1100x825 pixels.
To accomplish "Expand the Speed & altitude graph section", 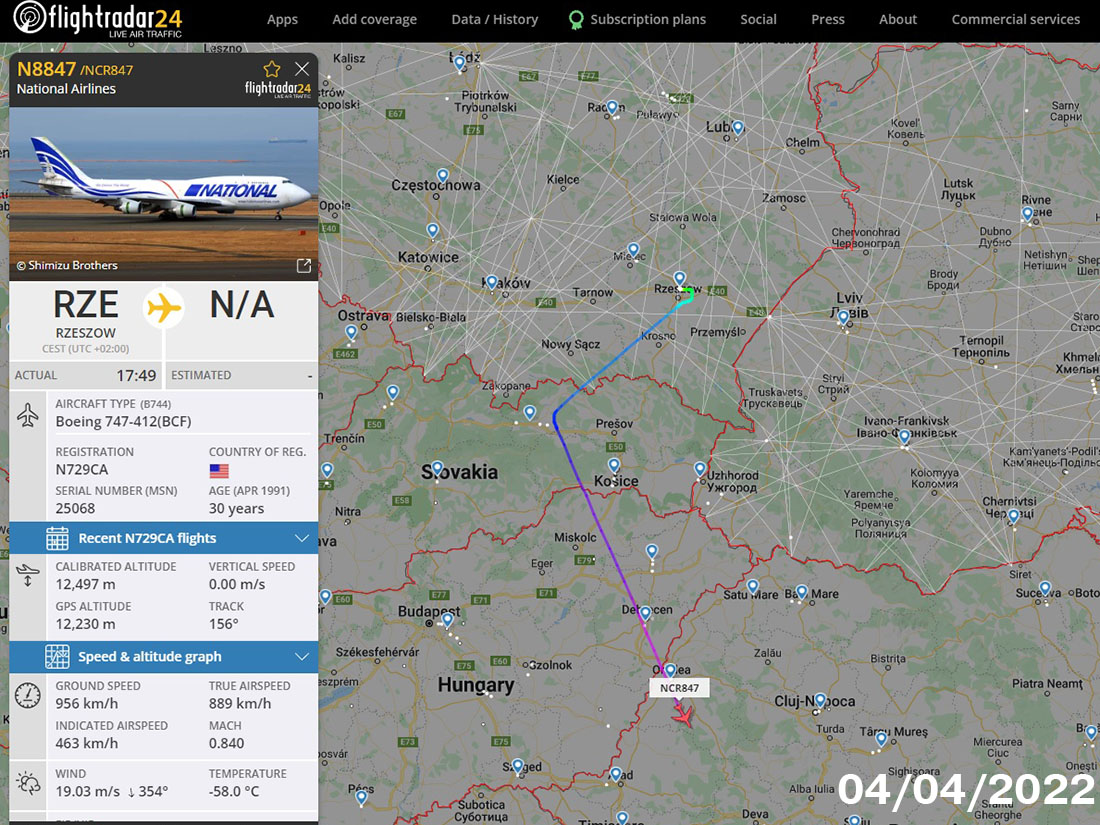I will (x=163, y=657).
